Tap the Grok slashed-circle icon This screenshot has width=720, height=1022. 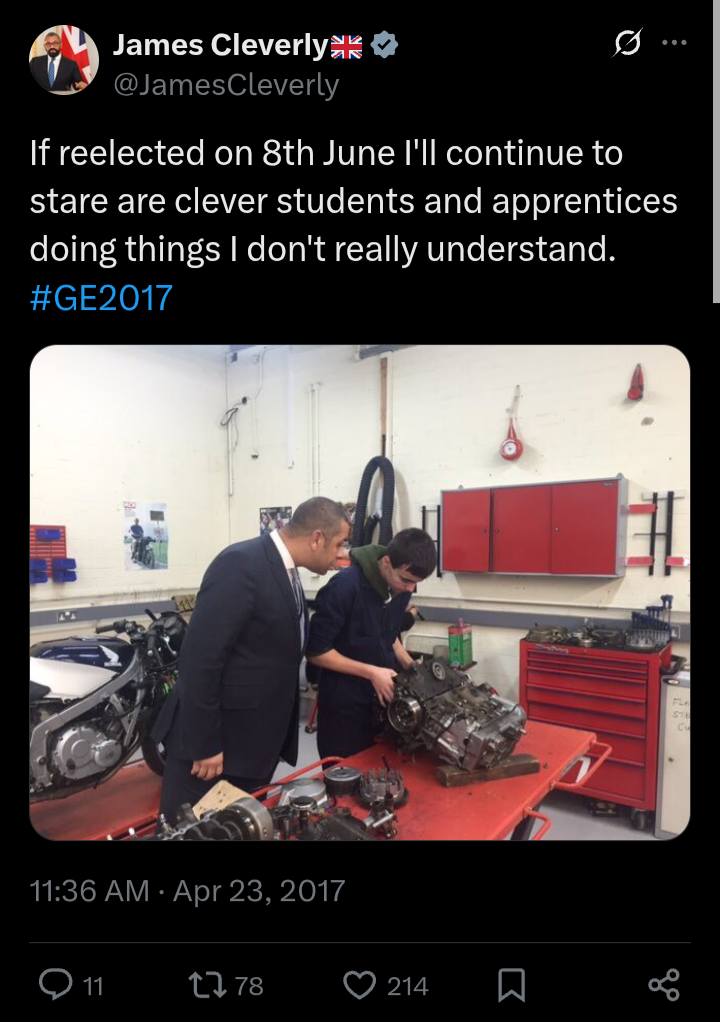pyautogui.click(x=627, y=43)
